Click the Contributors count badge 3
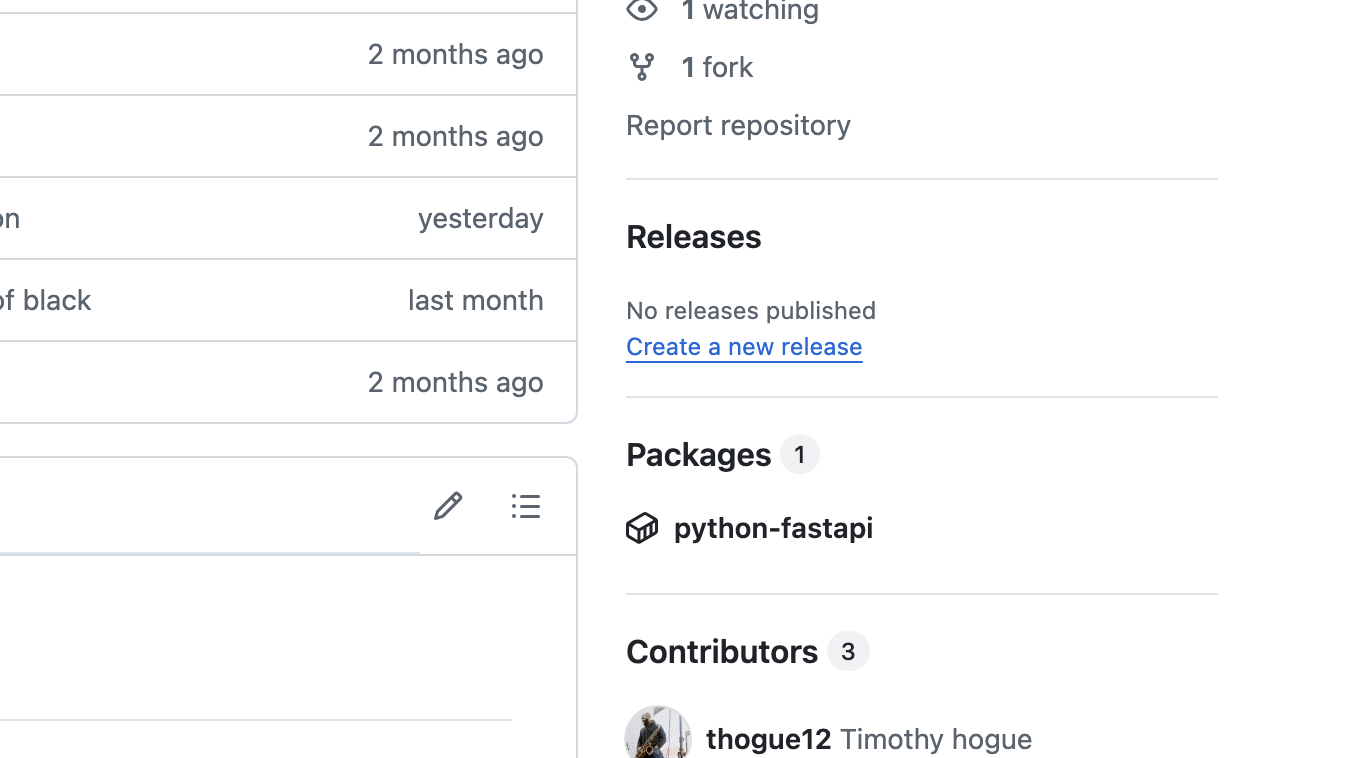 coord(848,652)
